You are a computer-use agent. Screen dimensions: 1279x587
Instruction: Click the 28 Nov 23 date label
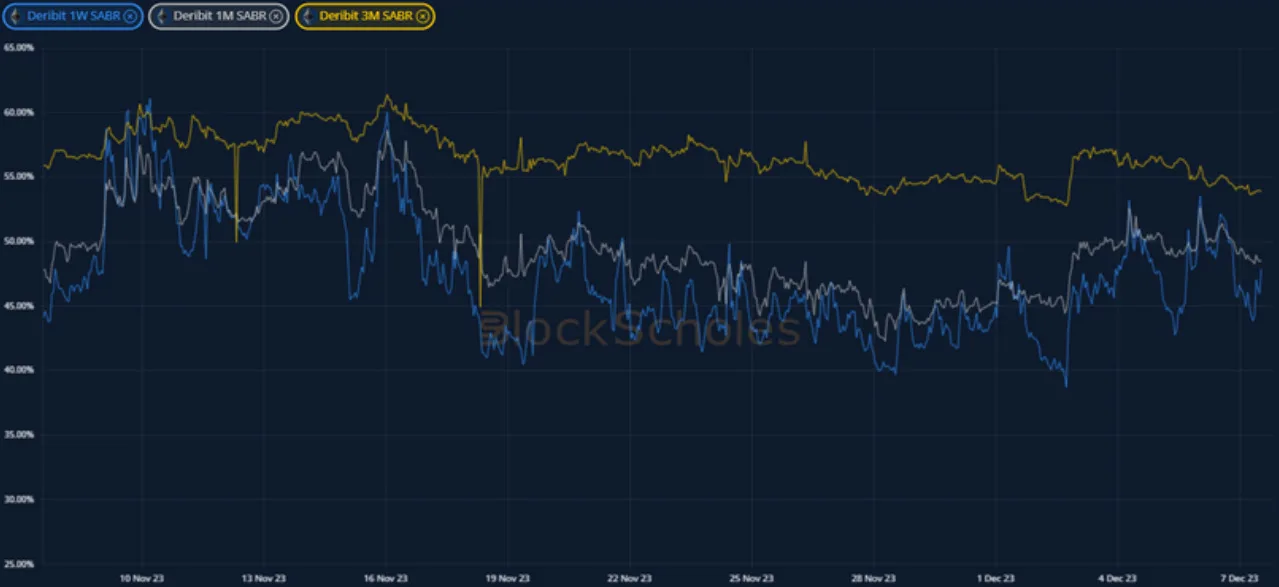click(873, 579)
